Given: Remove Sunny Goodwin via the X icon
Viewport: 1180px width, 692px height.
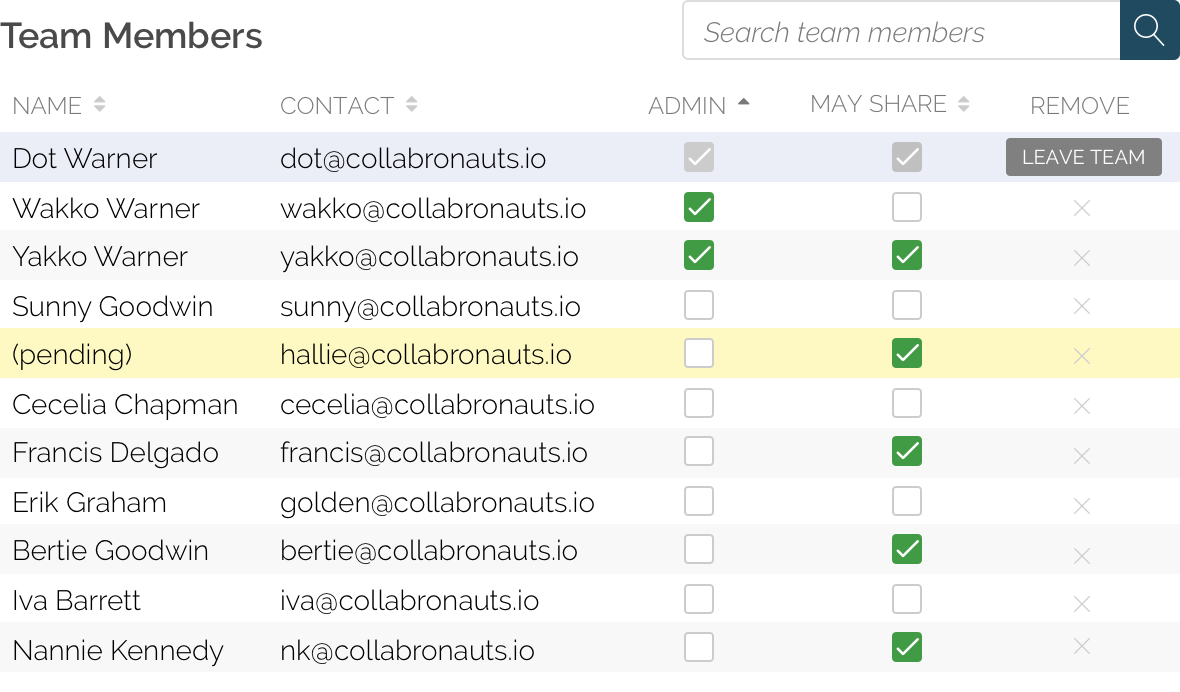Looking at the screenshot, I should coord(1081,306).
